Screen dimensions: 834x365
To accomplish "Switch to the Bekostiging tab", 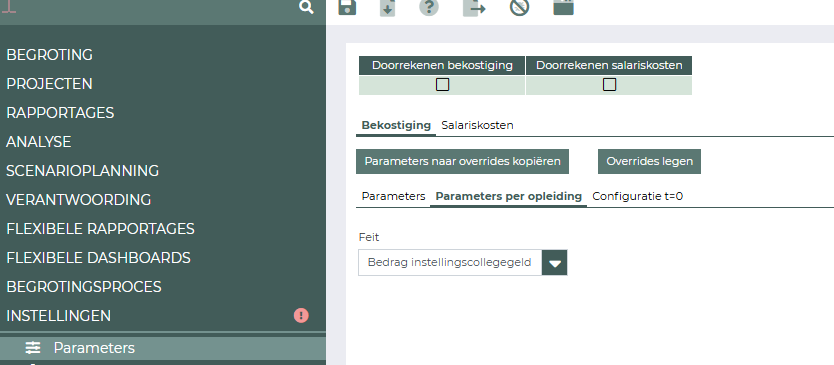I will 396,126.
